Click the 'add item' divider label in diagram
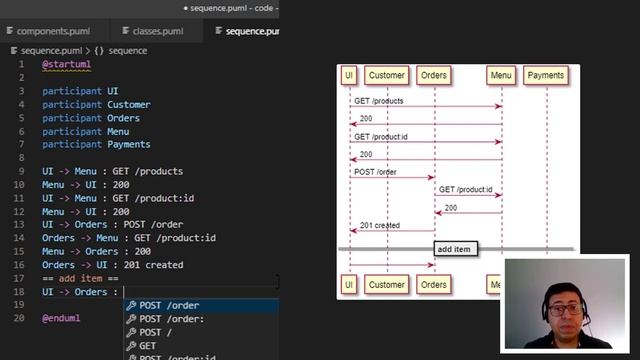Viewport: 640px width, 360px height. coord(455,249)
